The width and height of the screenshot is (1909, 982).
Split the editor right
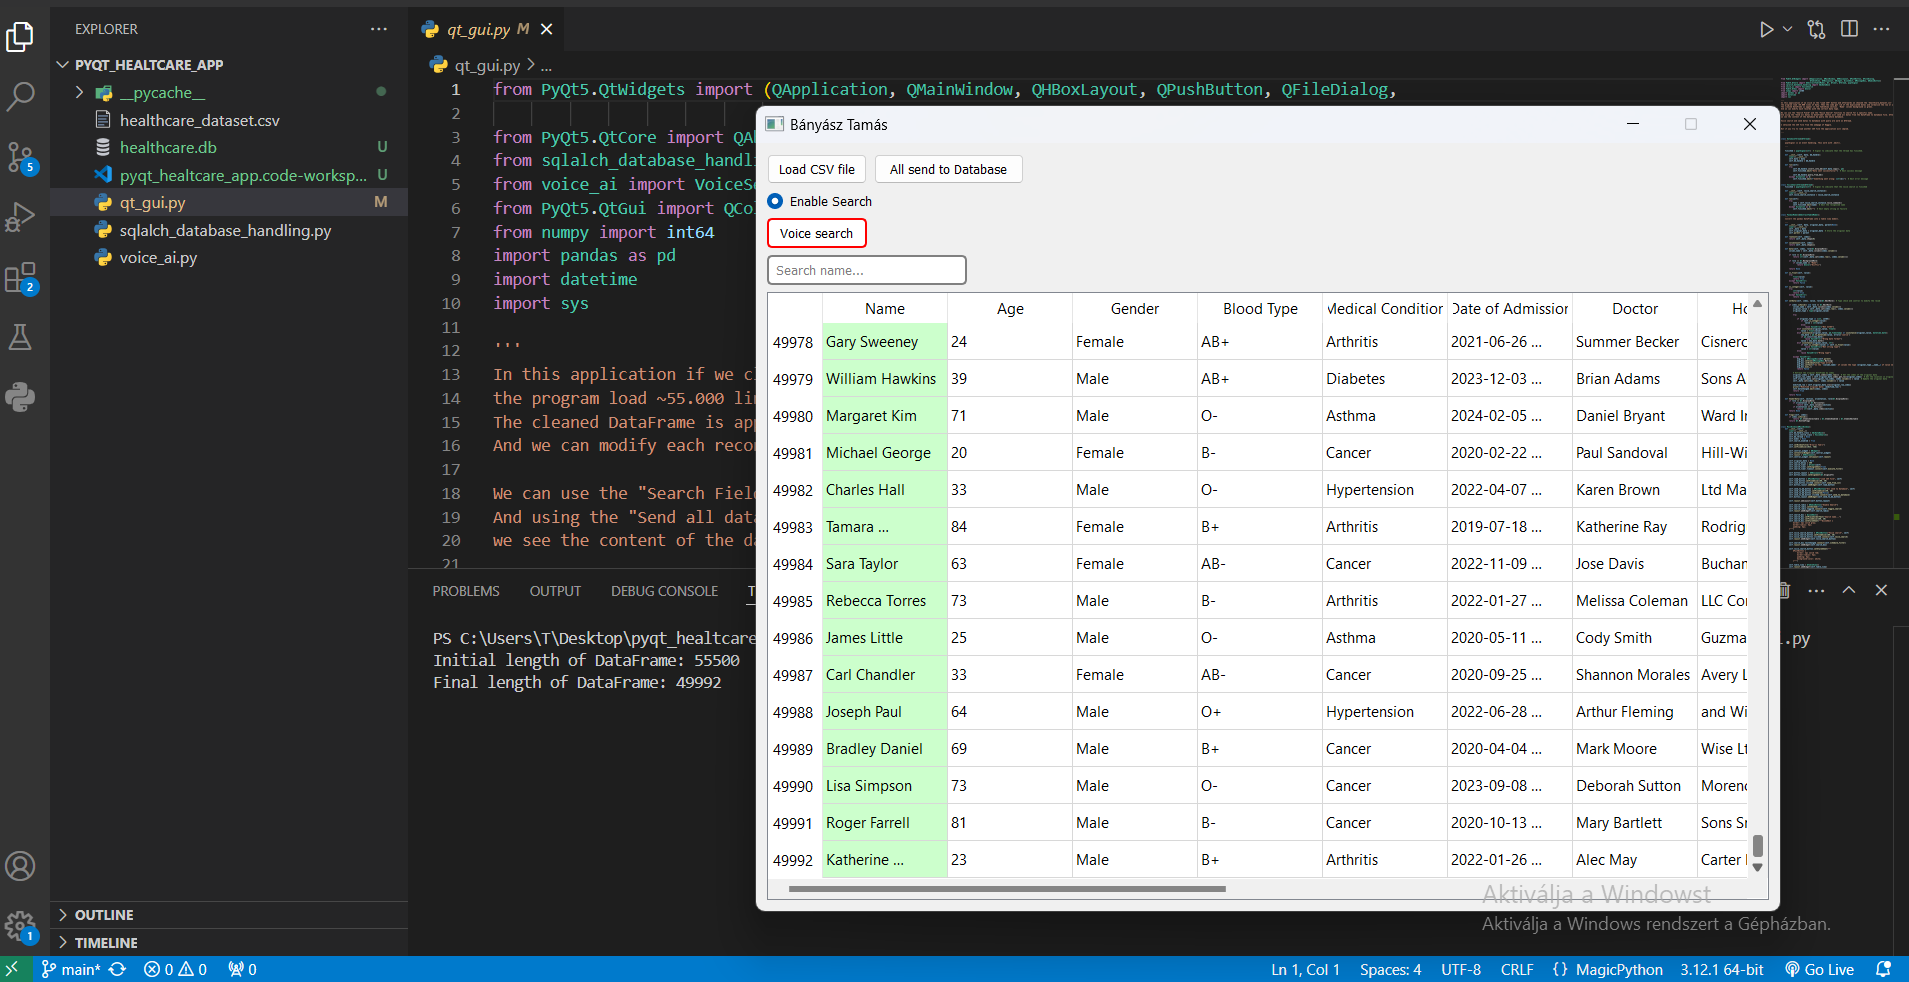1849,29
